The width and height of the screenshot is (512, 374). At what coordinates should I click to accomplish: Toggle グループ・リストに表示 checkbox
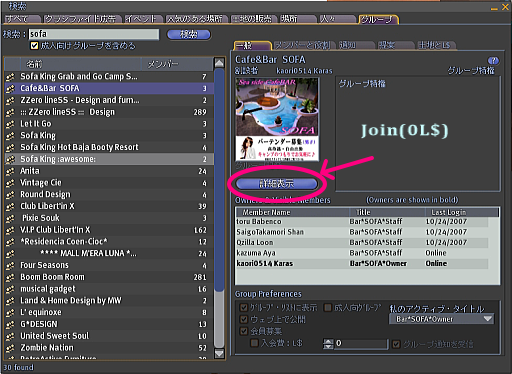click(x=244, y=307)
